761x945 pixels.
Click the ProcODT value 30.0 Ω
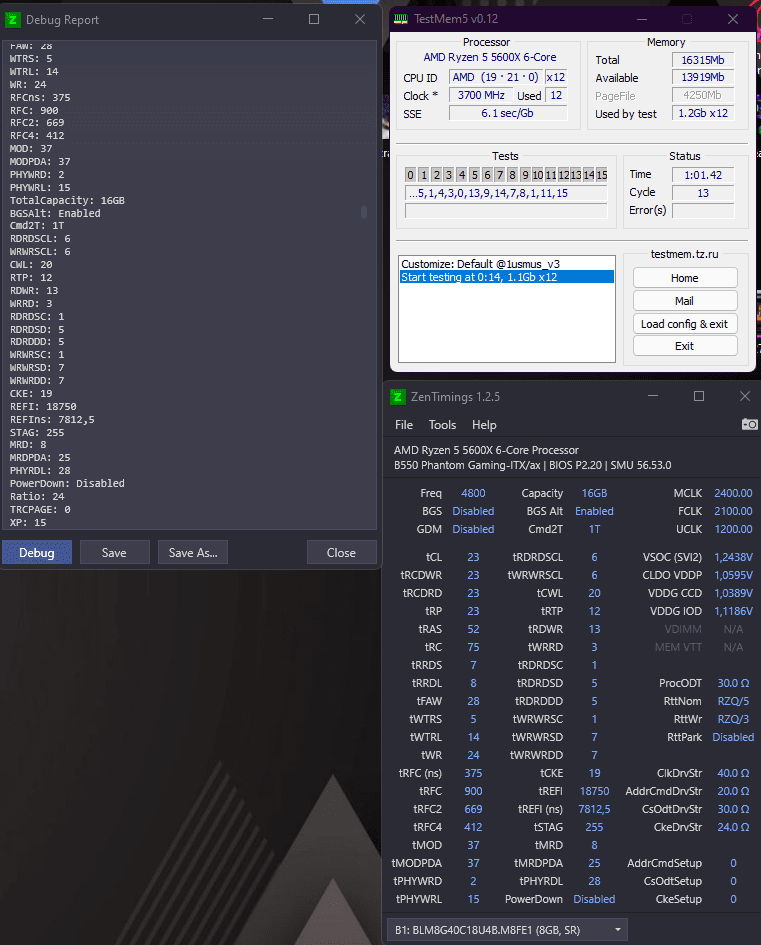point(733,683)
